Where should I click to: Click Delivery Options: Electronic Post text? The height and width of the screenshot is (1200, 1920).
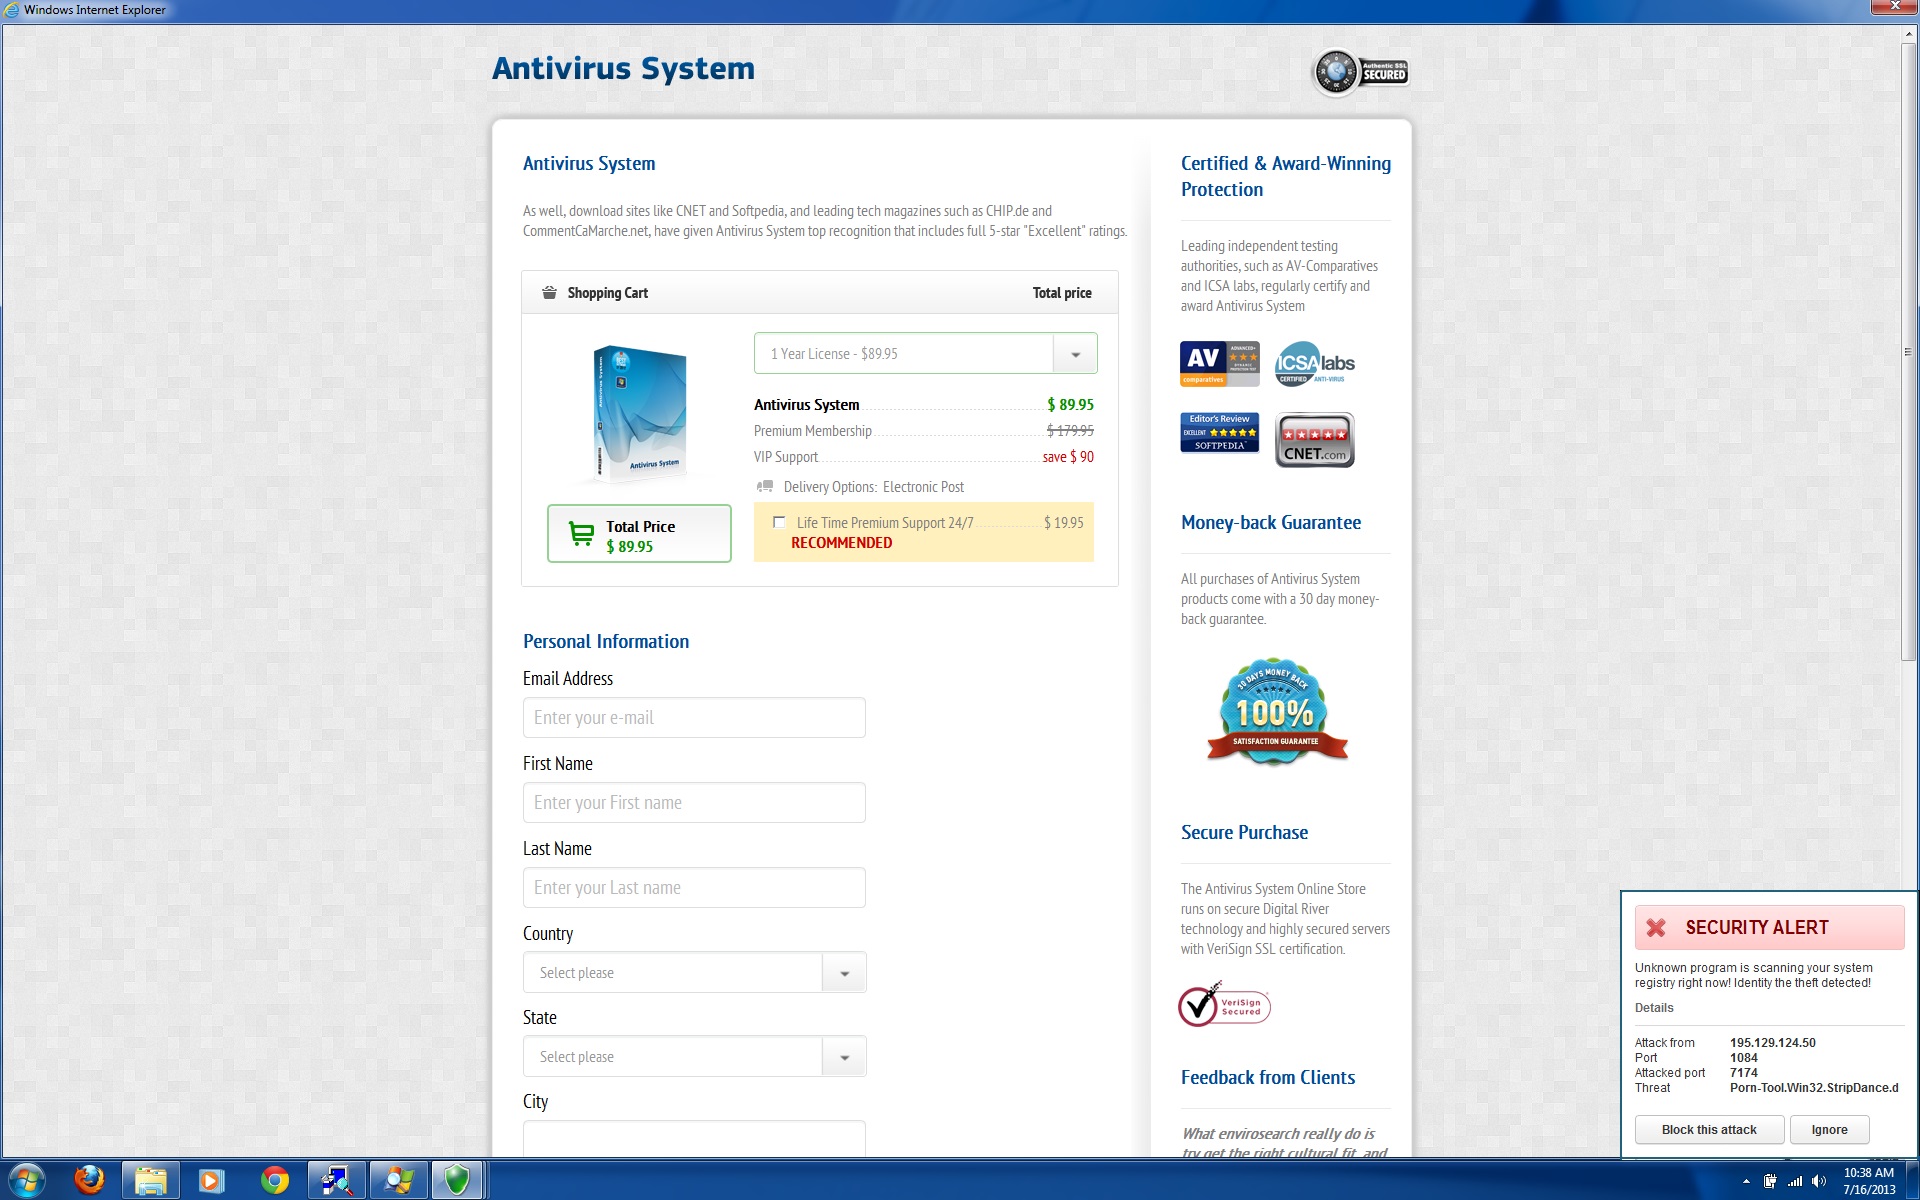coord(874,487)
